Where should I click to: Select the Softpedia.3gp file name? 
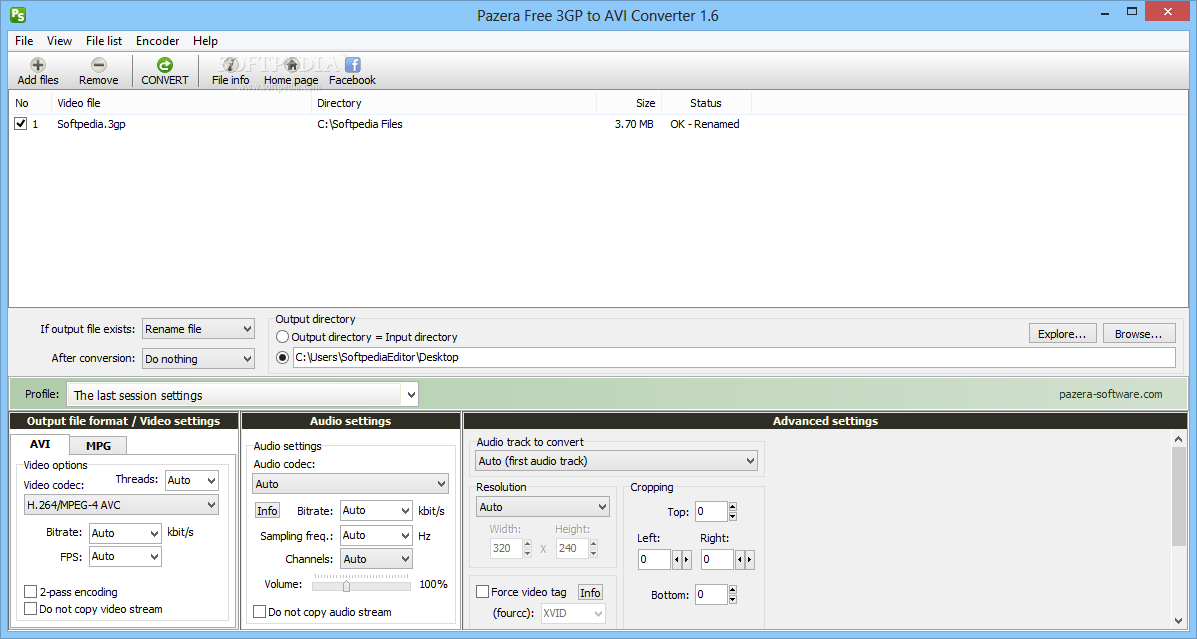[x=92, y=124]
